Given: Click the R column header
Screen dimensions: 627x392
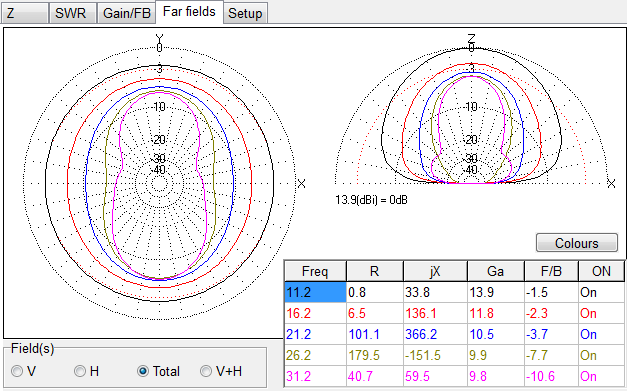Looking at the screenshot, I should pos(374,271).
